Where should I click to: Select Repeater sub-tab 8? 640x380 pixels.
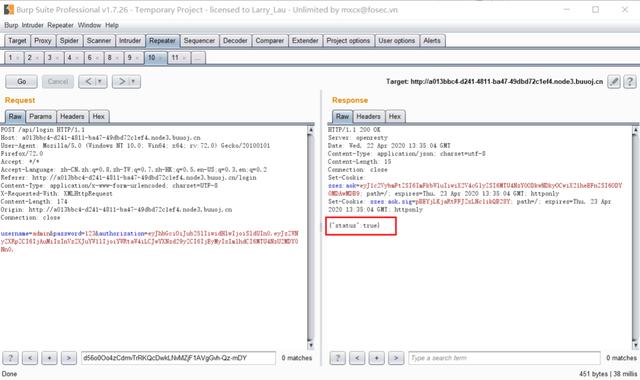pos(113,58)
